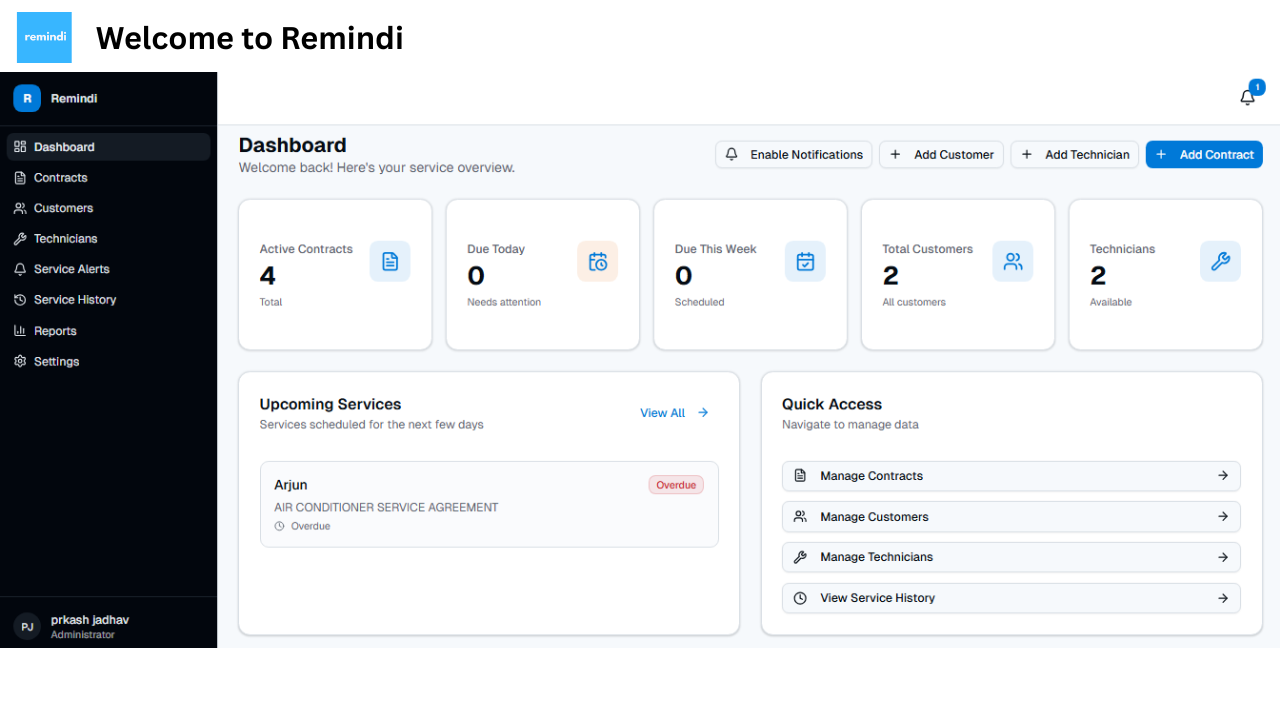Click the Add Technician button
Screen dimensions: 1280x720
1074,155
